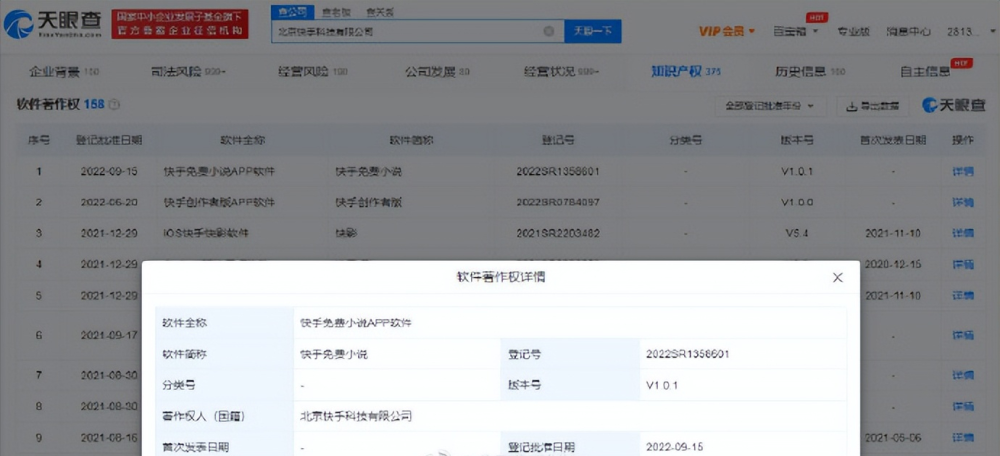Select the 查公司 search tab
Screen dimensions: 1000x456
pos(293,11)
